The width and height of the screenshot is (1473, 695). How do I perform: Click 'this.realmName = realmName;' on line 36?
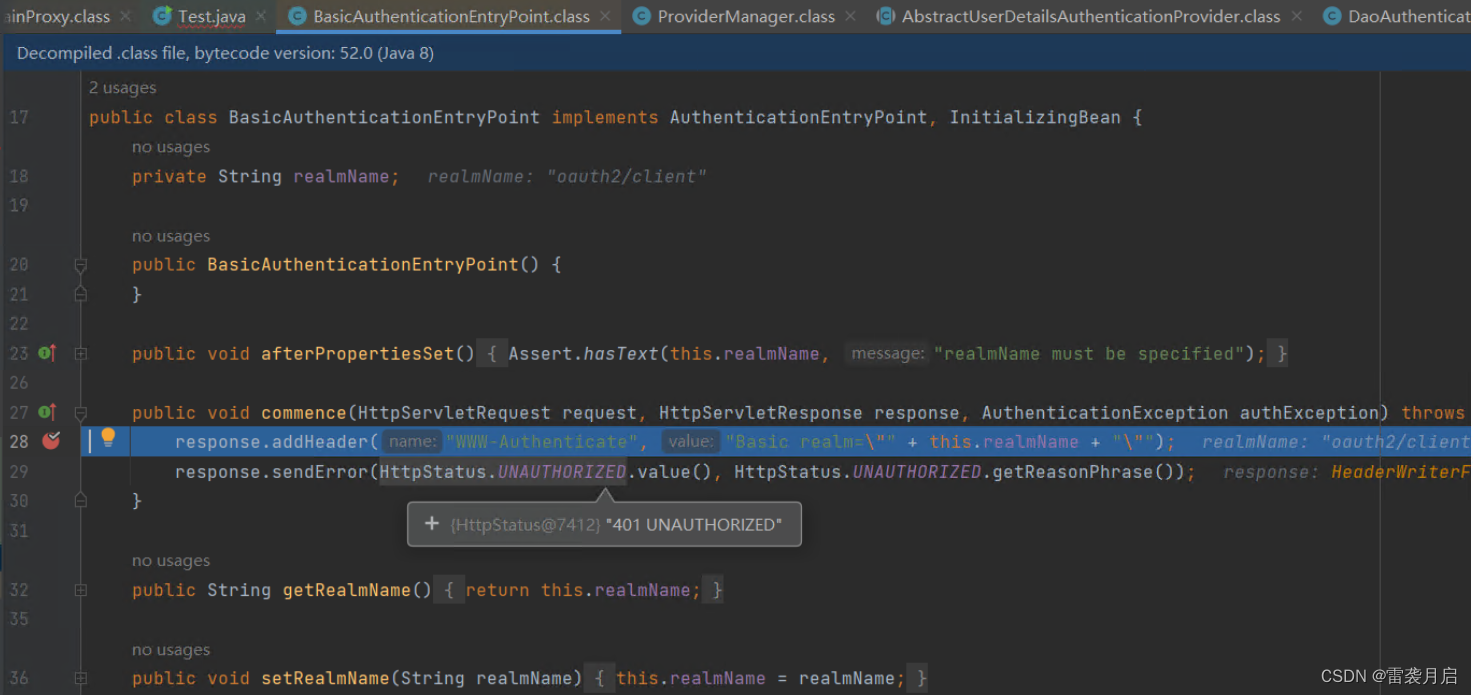761,678
